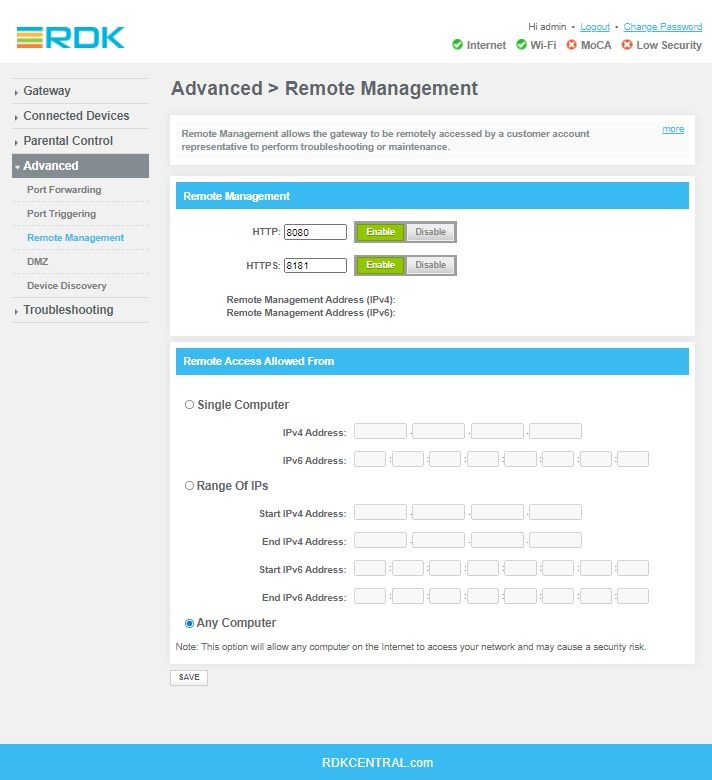
Task: Open the Port Forwarding page
Action: (64, 190)
